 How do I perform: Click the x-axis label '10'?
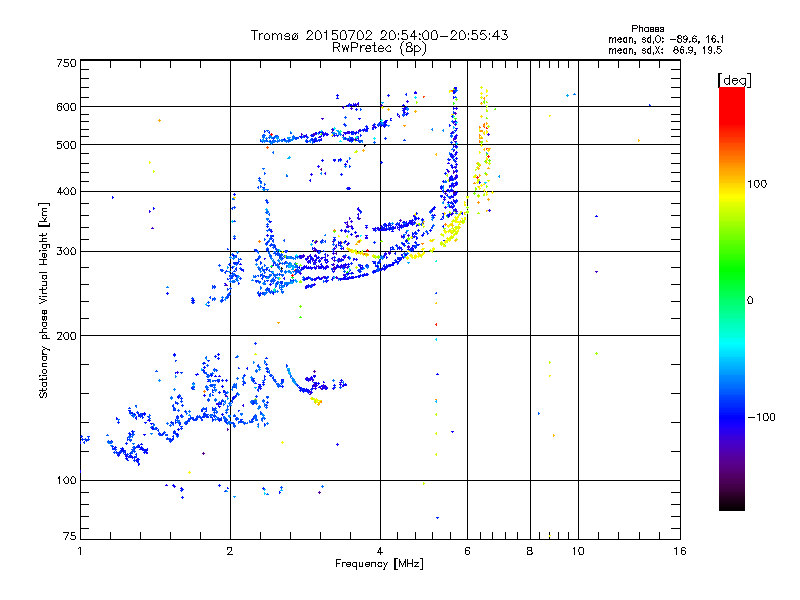(x=578, y=551)
